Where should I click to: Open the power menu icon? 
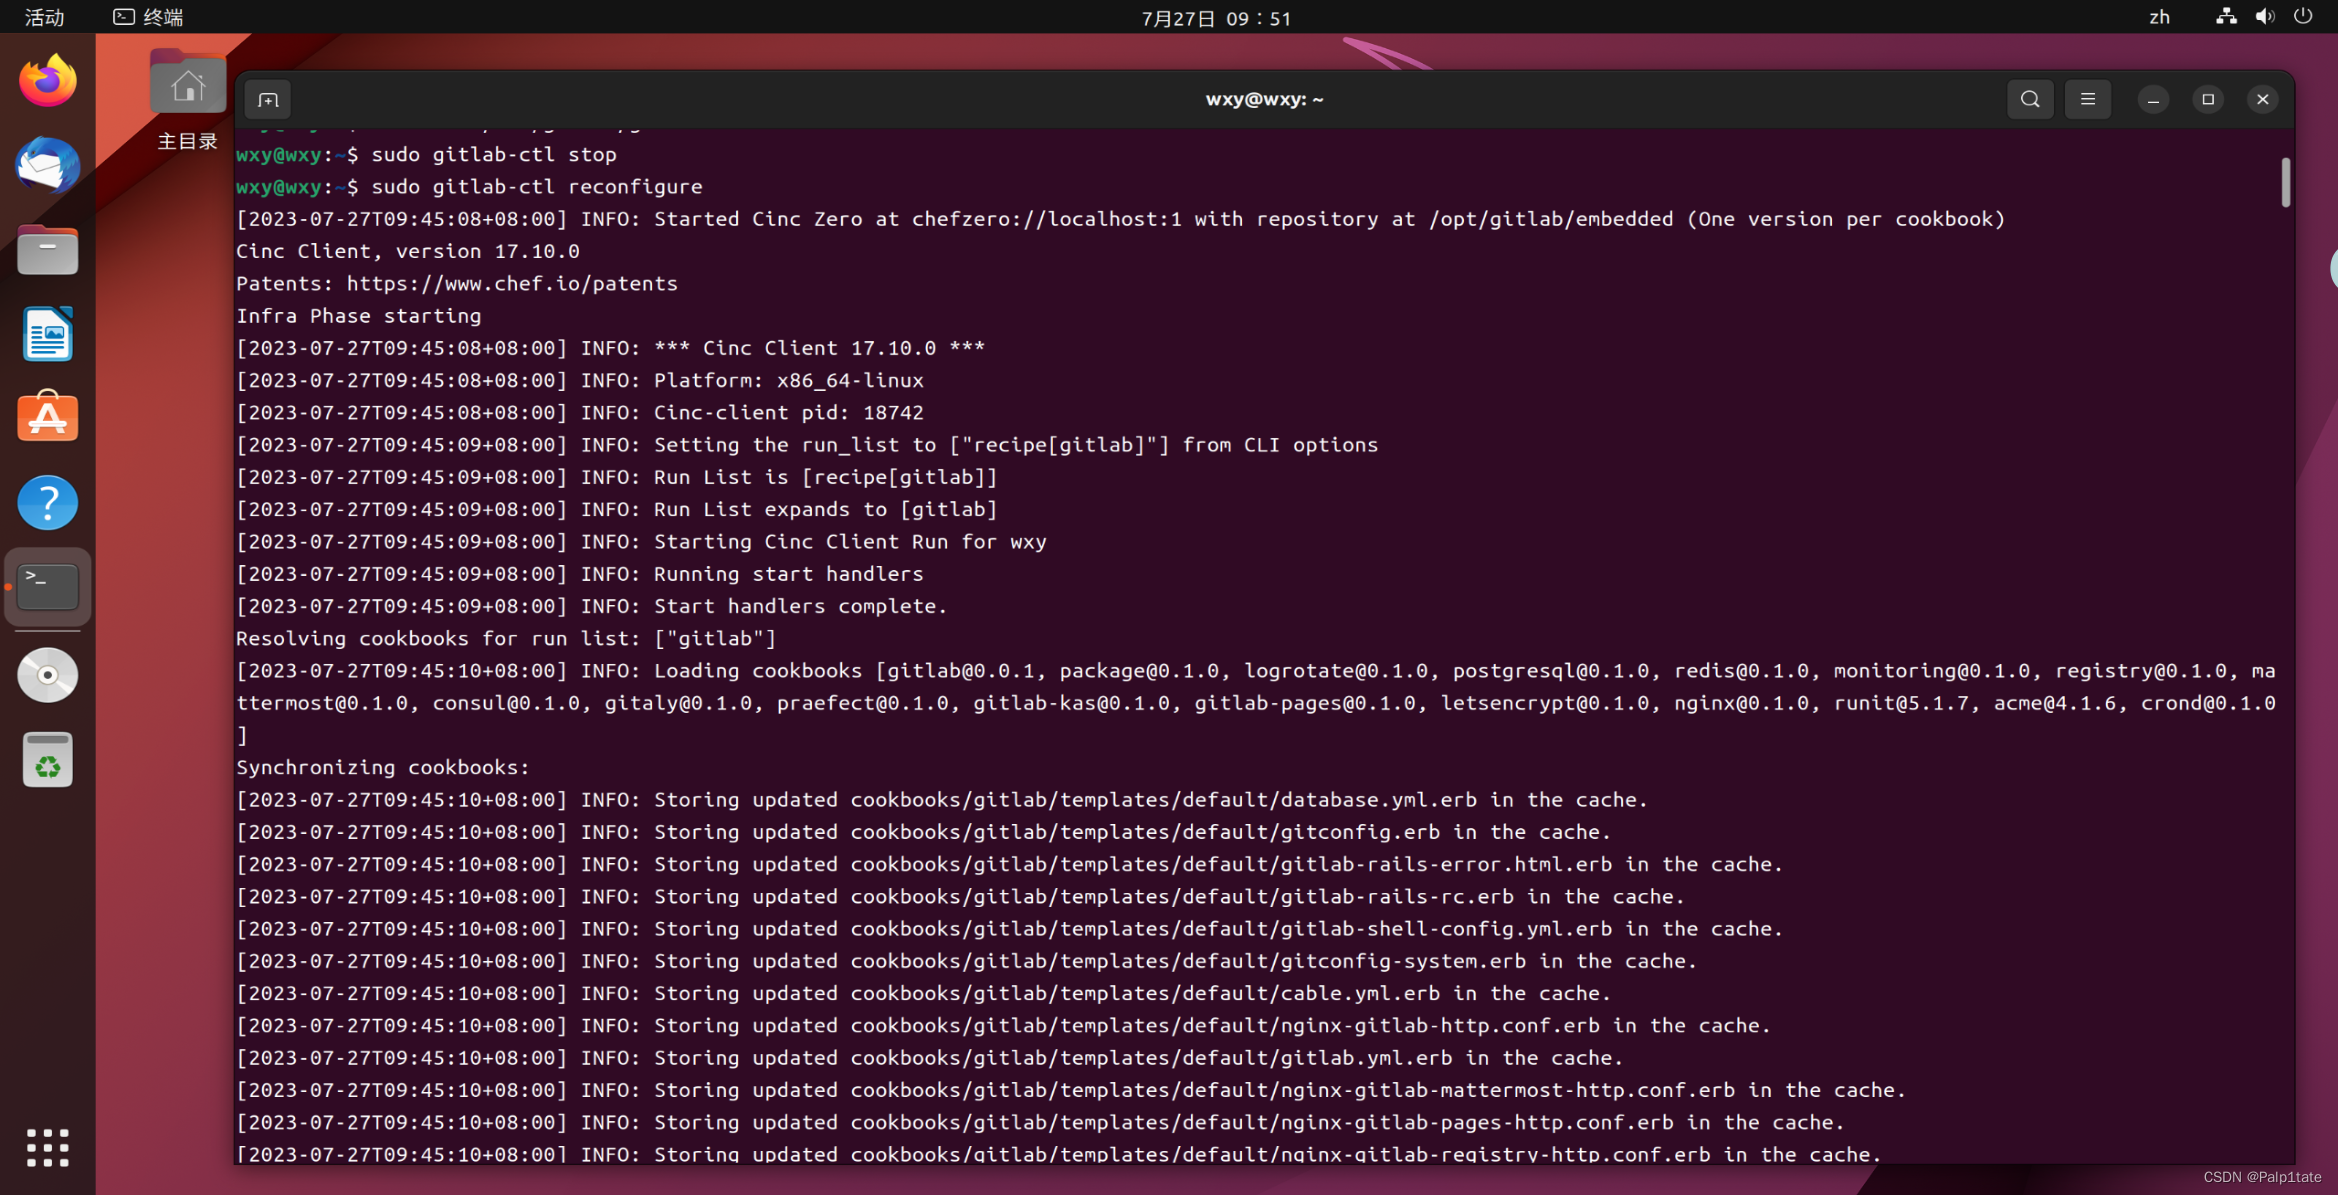[2303, 16]
